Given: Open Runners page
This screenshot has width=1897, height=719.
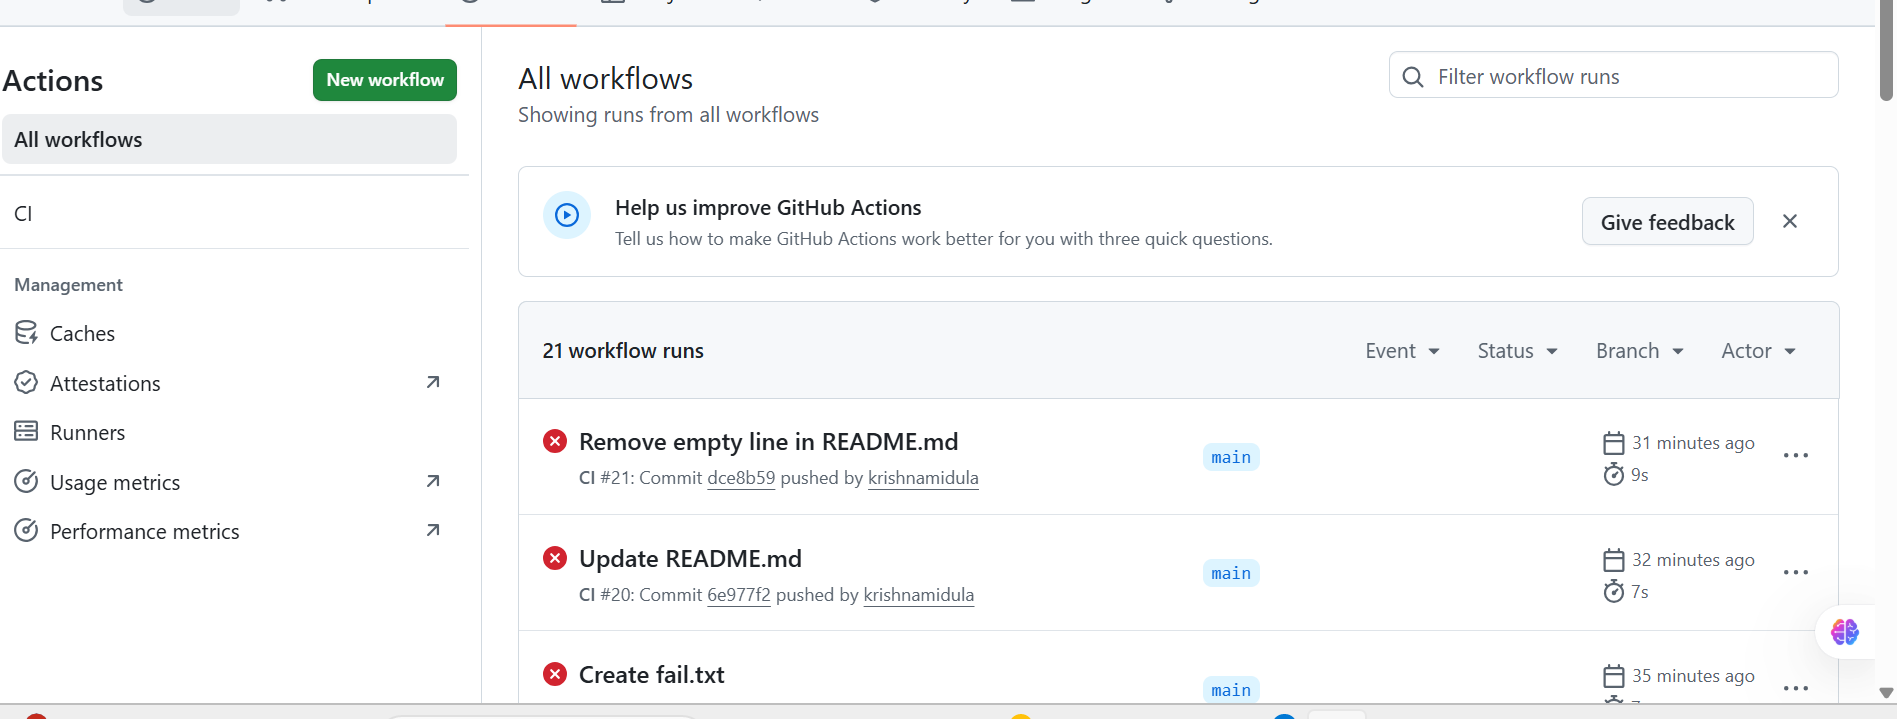Looking at the screenshot, I should coord(87,432).
